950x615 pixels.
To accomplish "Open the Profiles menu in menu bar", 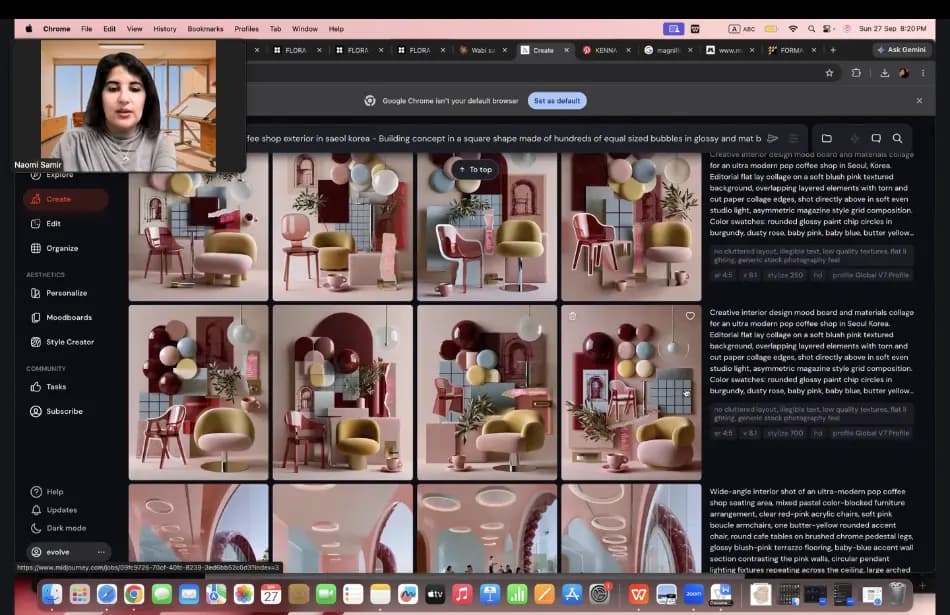I will [247, 28].
